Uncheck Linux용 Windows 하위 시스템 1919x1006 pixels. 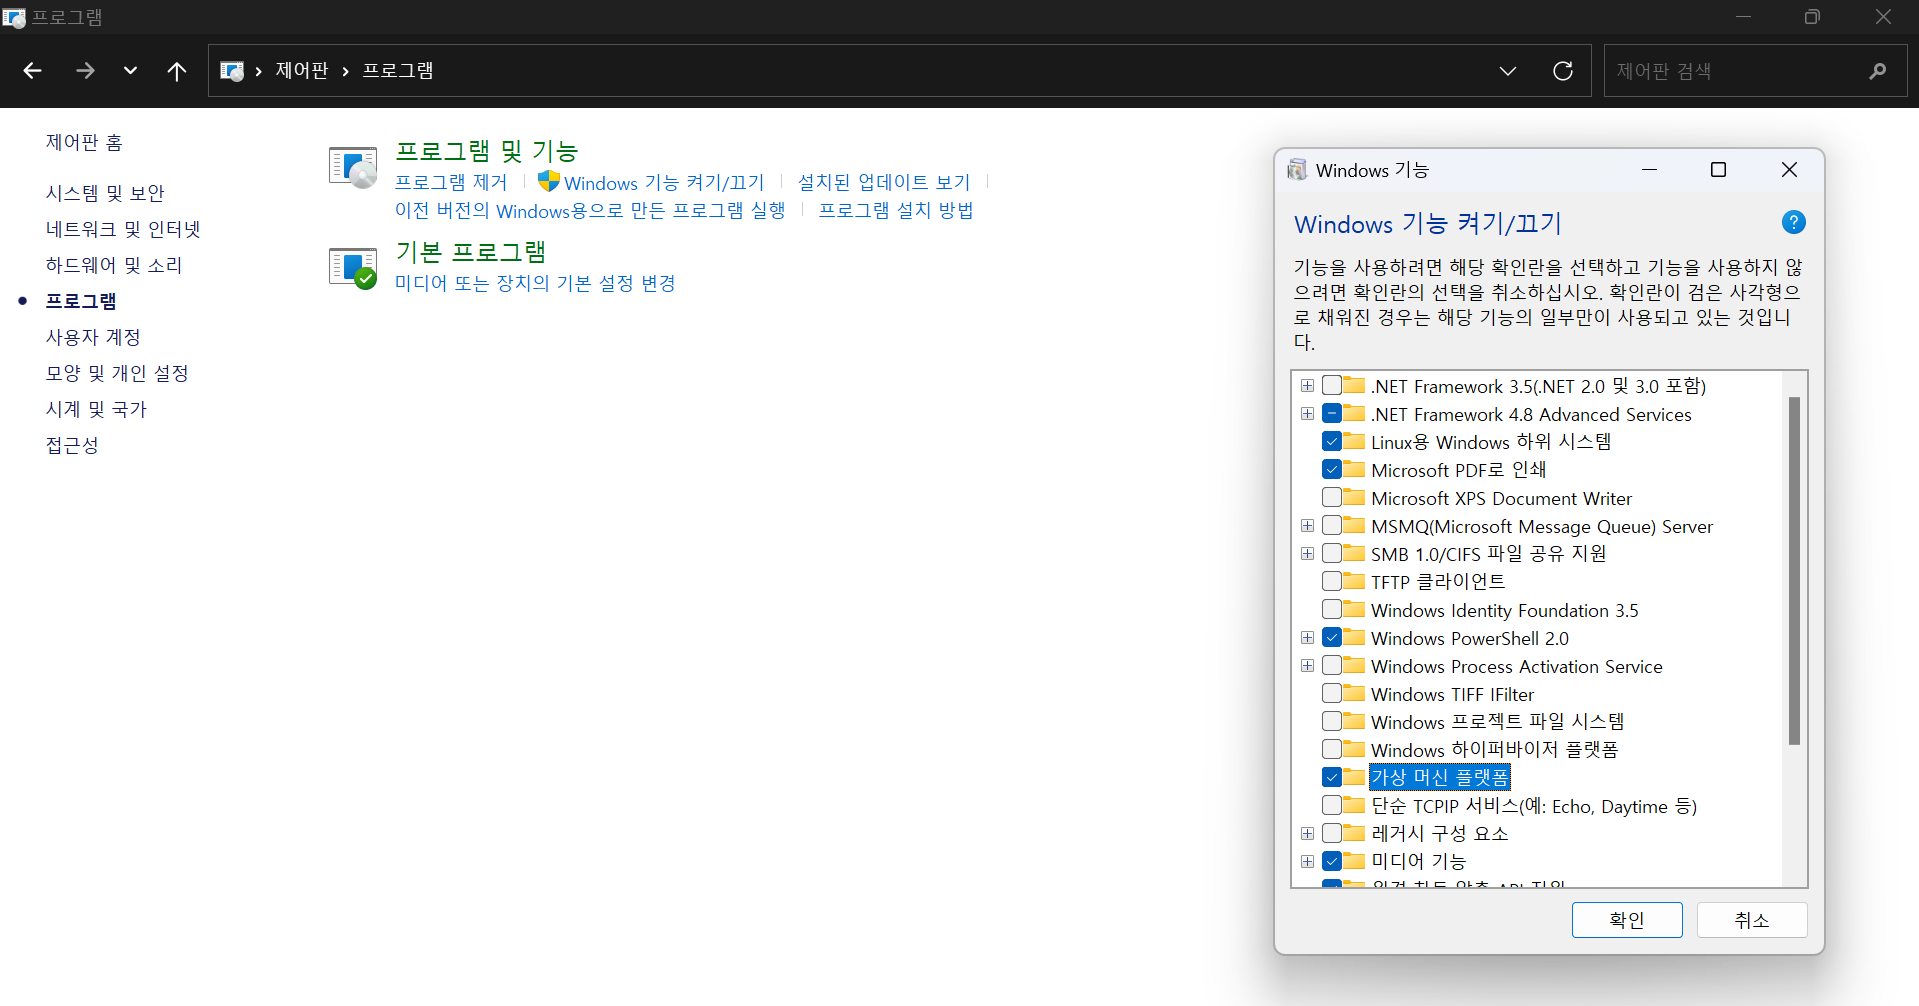click(1332, 442)
